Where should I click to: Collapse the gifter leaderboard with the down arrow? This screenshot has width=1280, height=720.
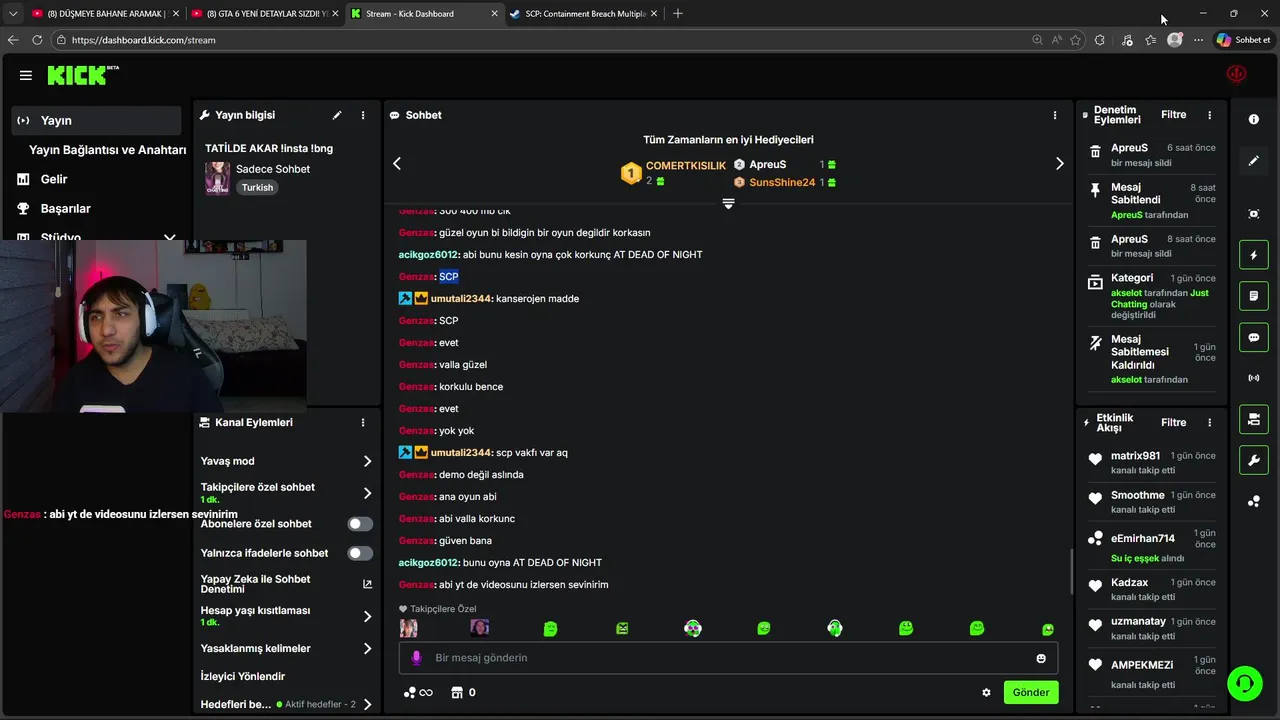728,203
